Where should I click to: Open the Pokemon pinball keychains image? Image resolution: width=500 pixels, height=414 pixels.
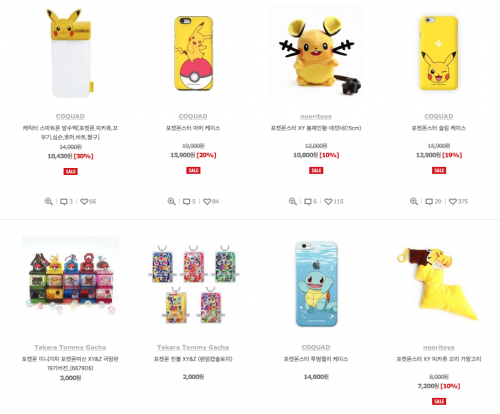(x=193, y=285)
